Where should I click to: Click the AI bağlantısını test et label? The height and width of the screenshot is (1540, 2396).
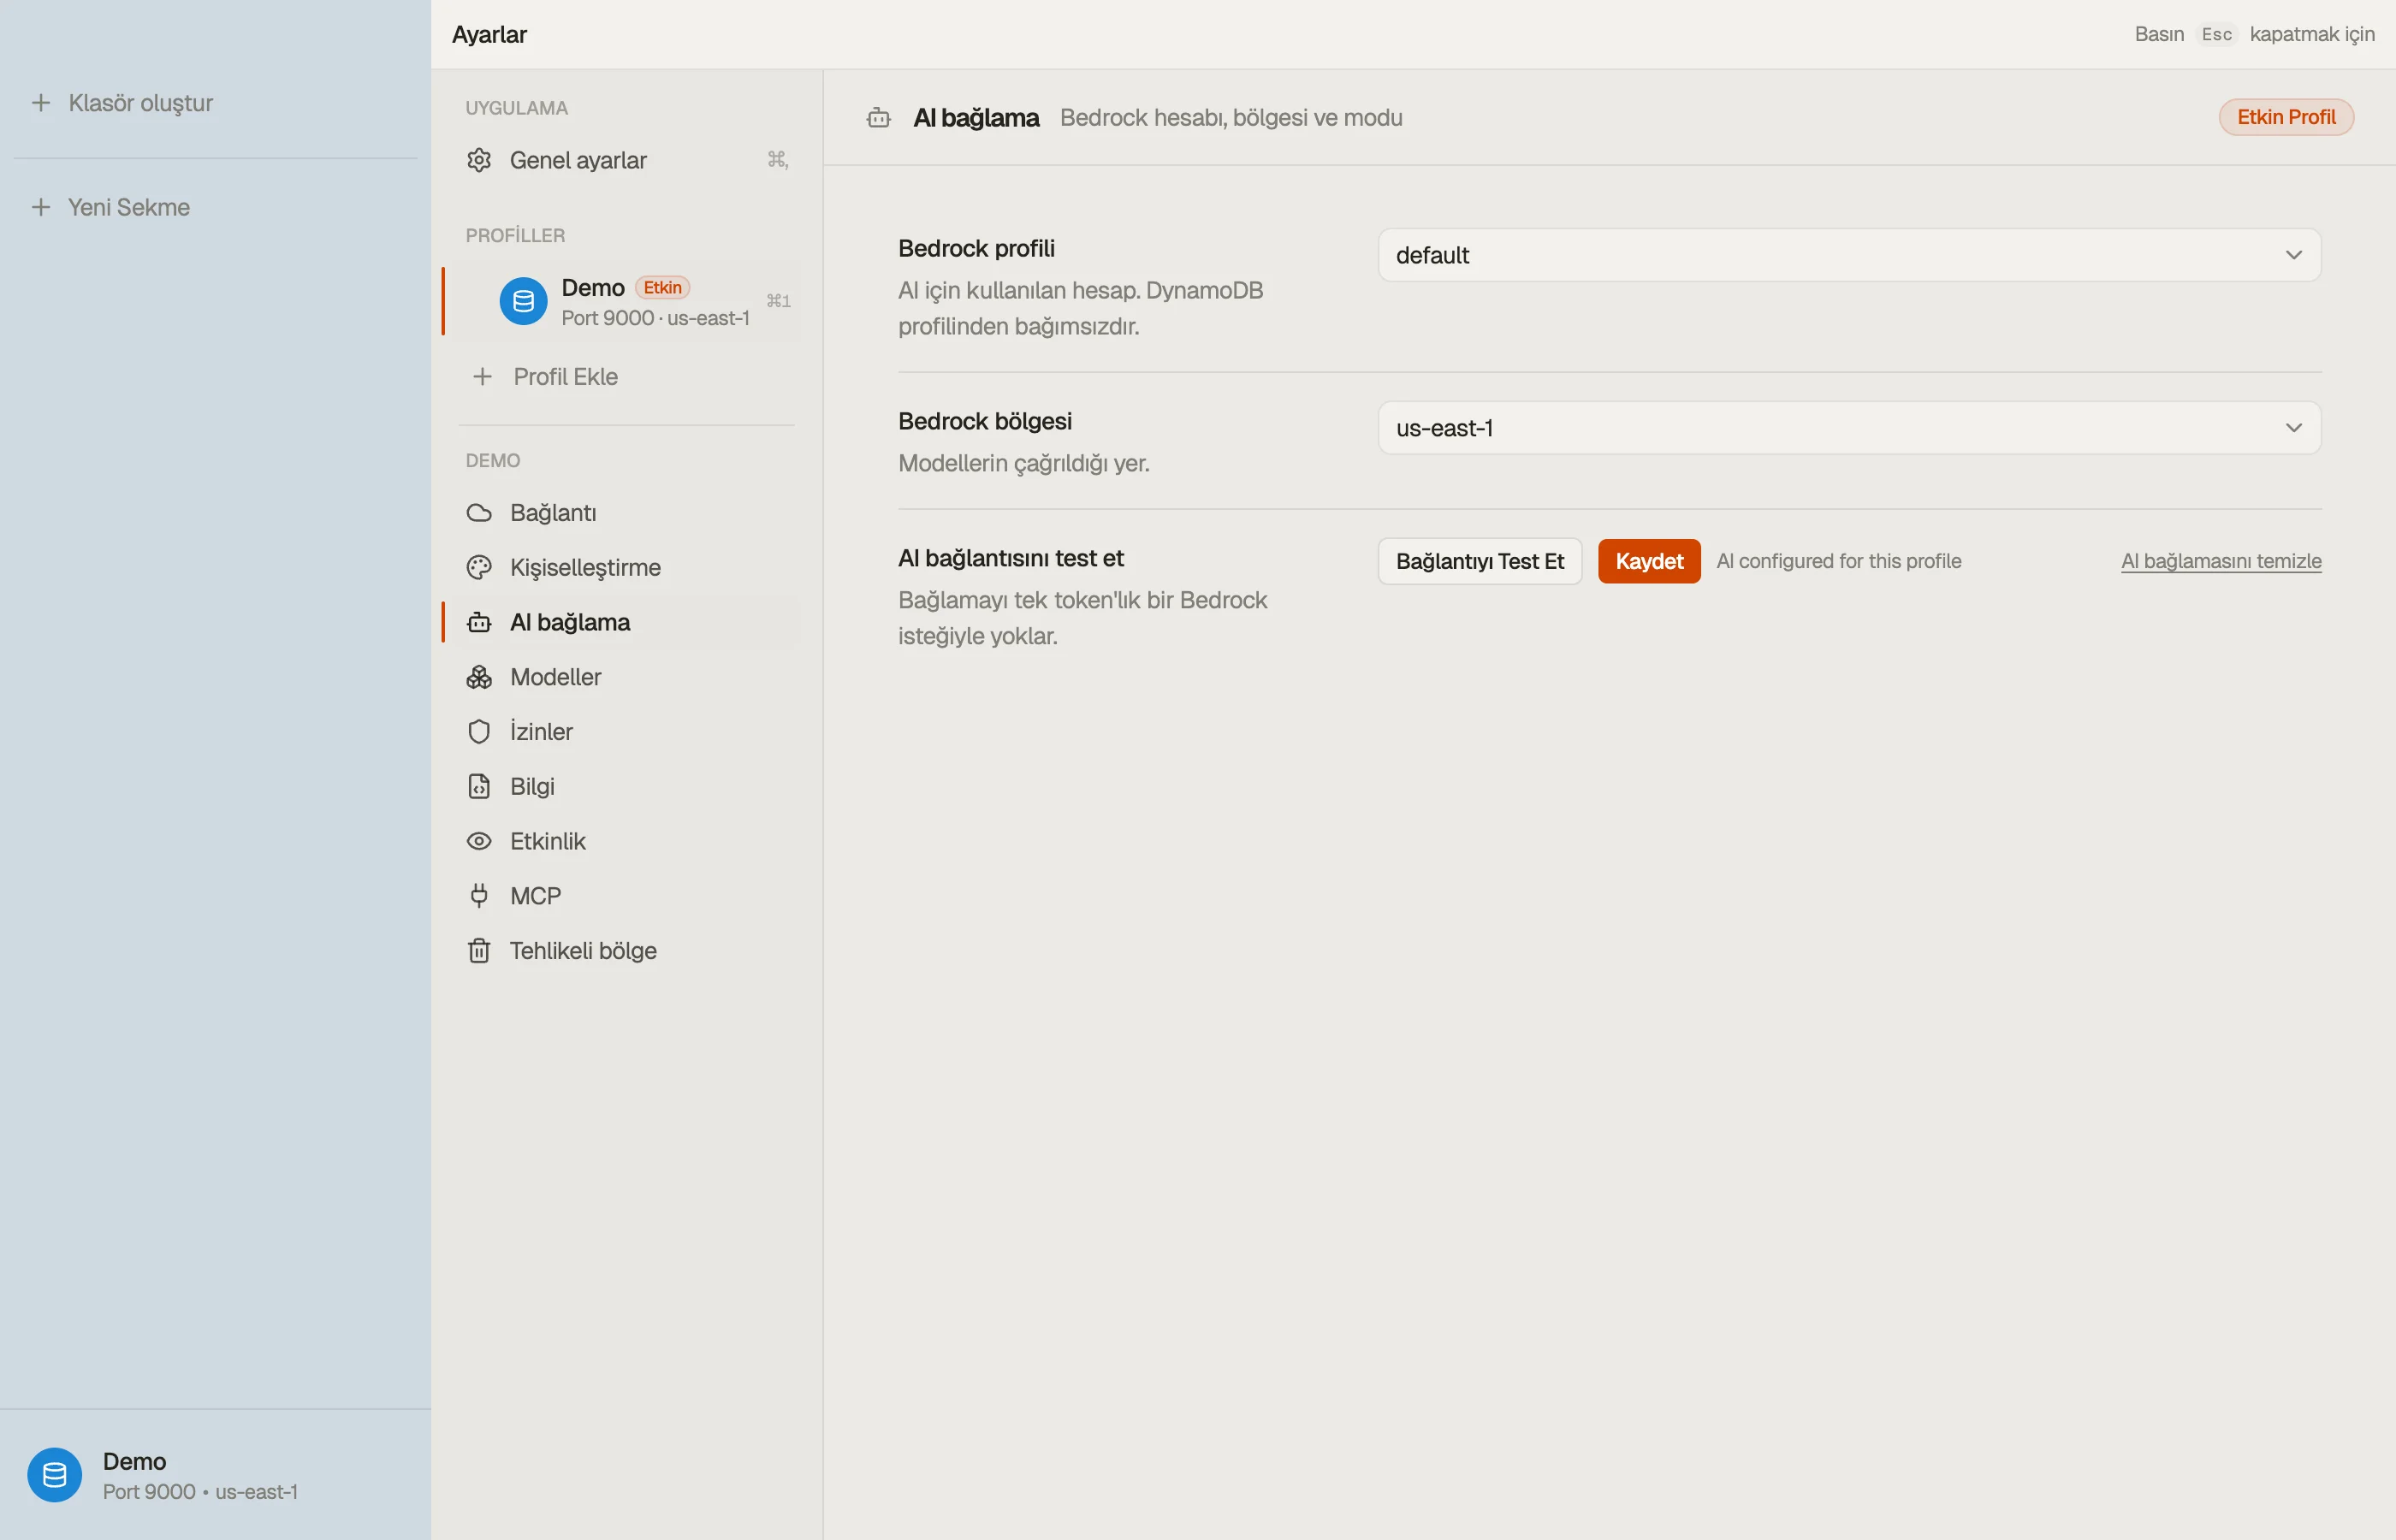click(1010, 558)
